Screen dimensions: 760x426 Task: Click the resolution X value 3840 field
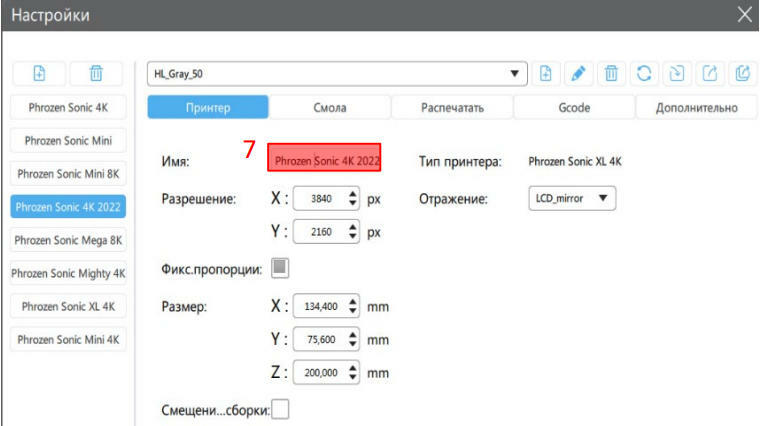coord(321,198)
